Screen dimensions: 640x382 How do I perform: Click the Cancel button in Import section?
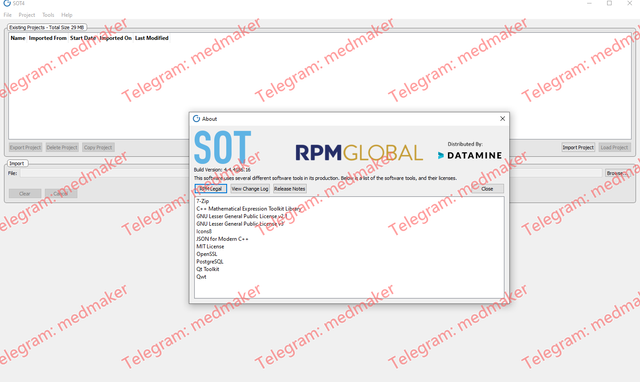point(61,193)
